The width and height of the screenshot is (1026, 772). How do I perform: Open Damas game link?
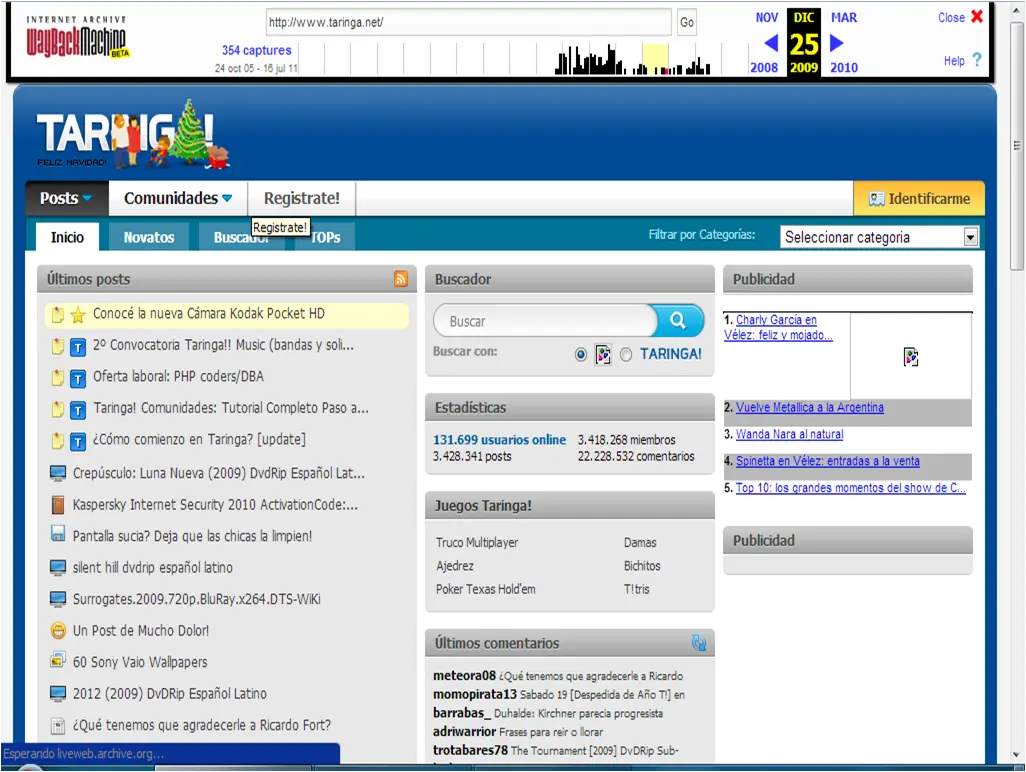coord(640,542)
